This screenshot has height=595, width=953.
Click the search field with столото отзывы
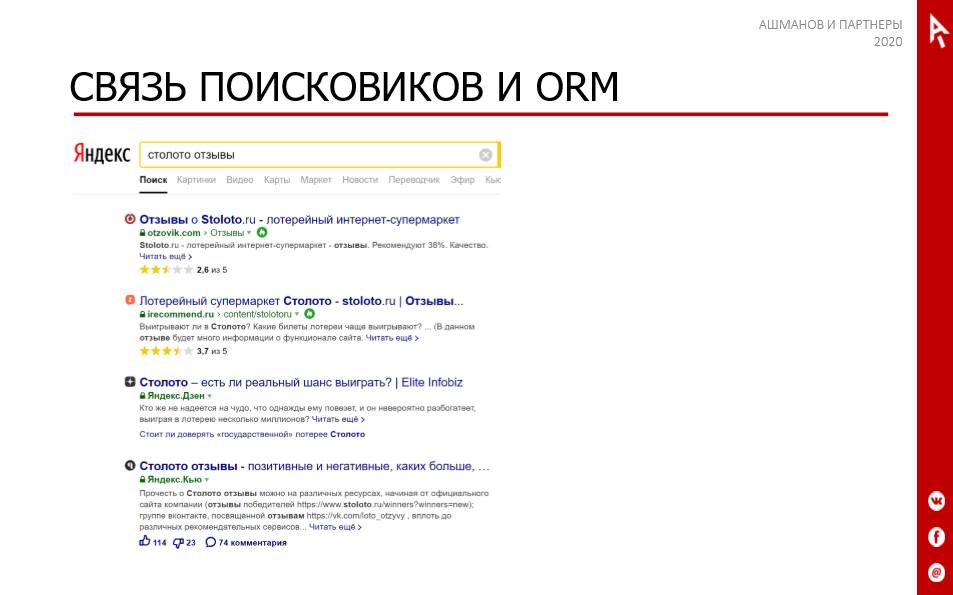click(x=320, y=155)
